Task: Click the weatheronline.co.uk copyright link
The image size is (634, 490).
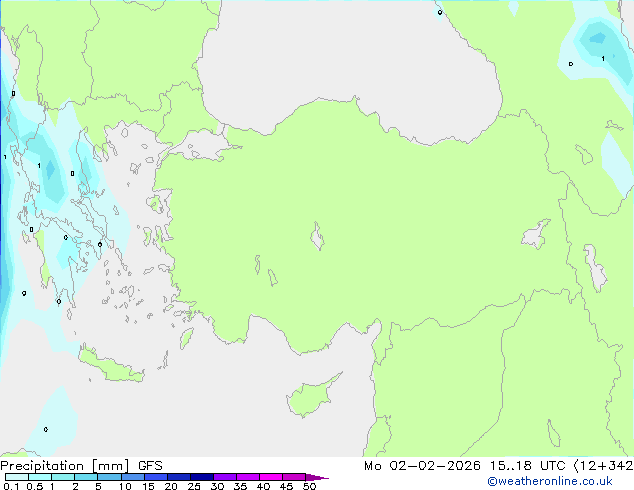Action: pyautogui.click(x=550, y=481)
